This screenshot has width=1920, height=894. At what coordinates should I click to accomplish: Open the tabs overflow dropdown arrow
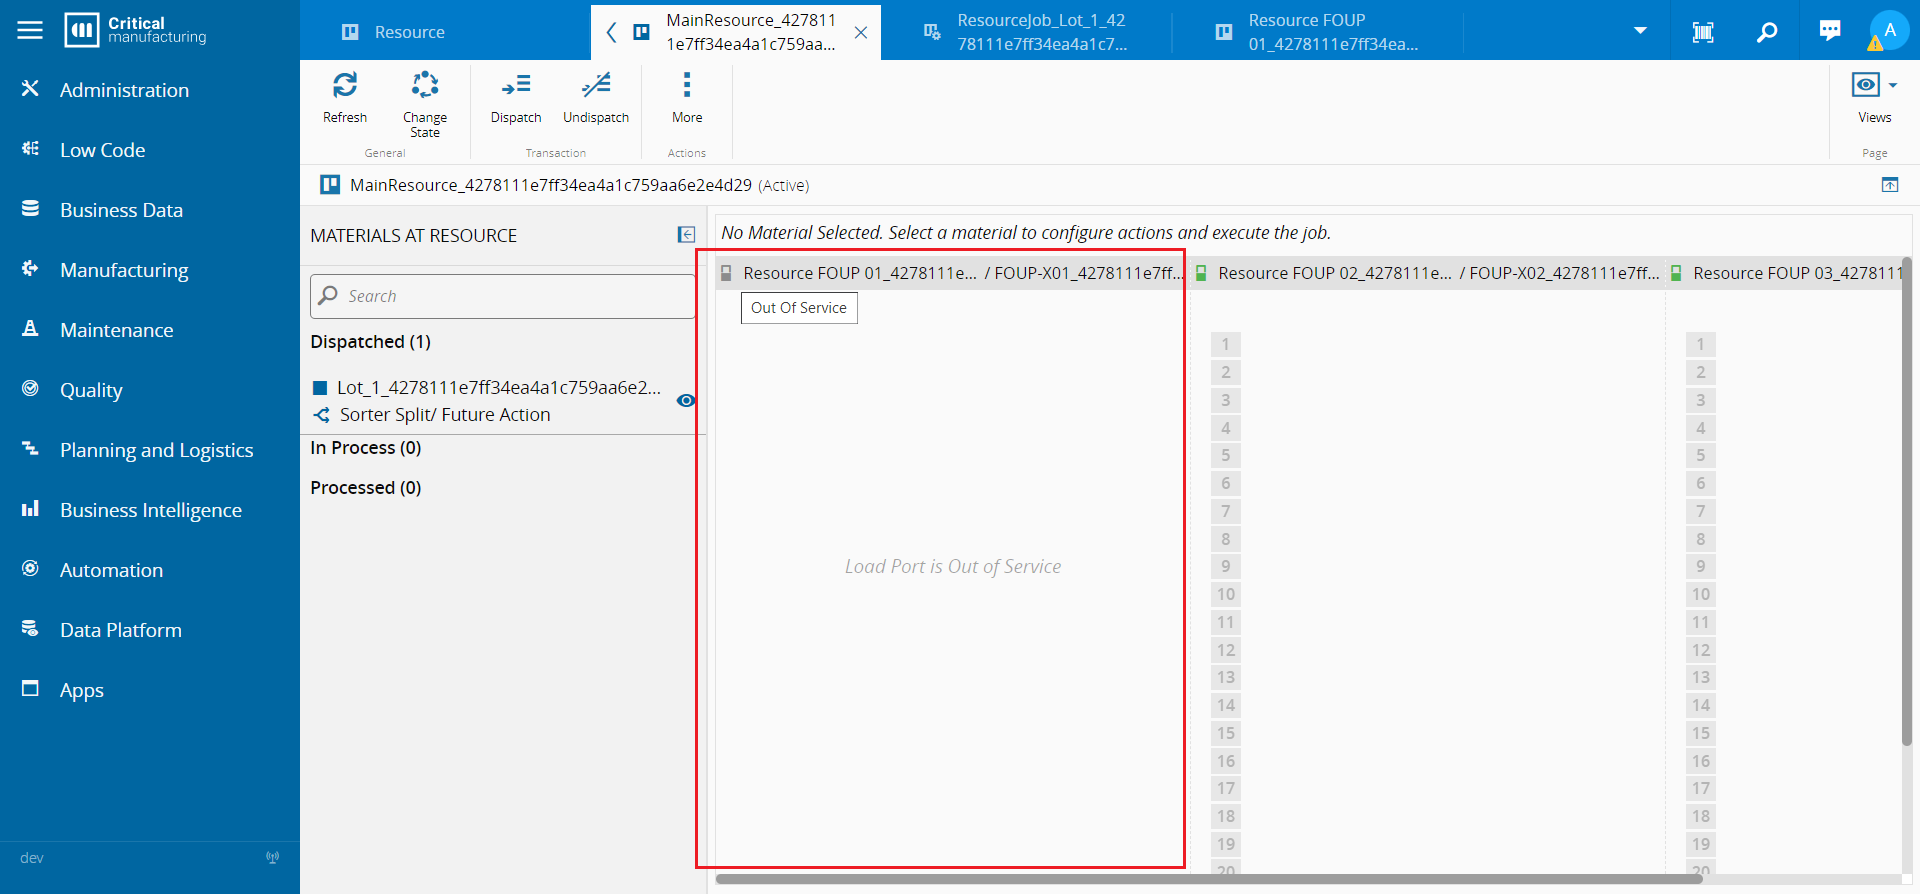click(x=1640, y=31)
